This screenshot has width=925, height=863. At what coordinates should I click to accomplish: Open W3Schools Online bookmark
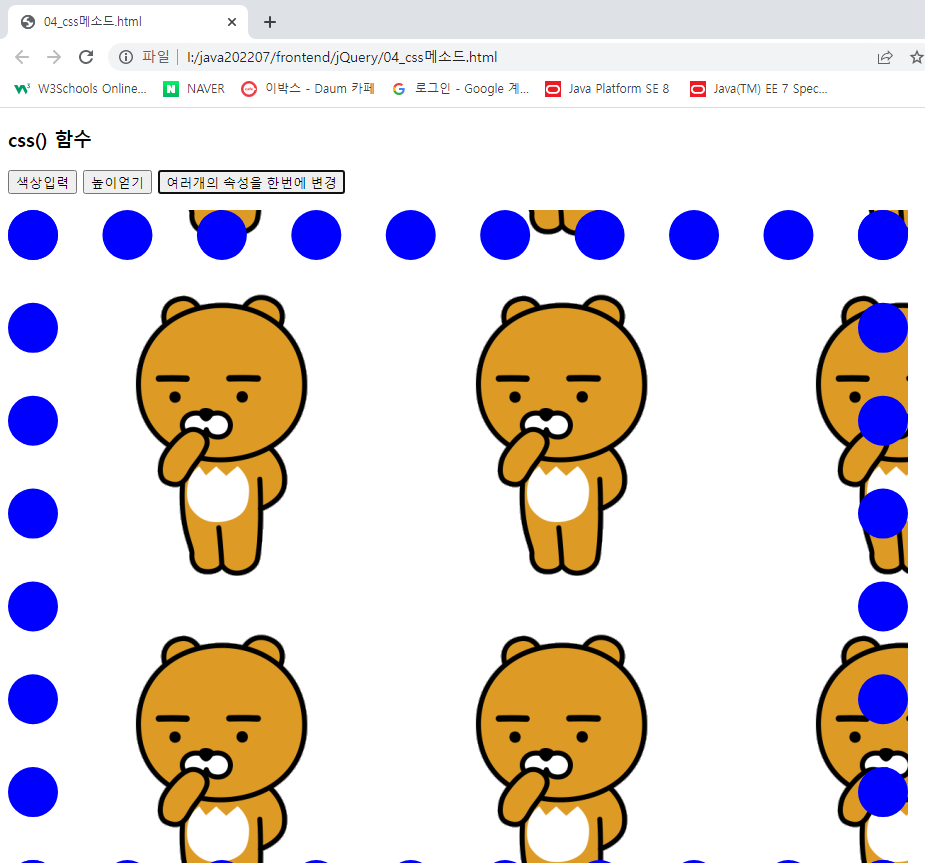pos(80,89)
